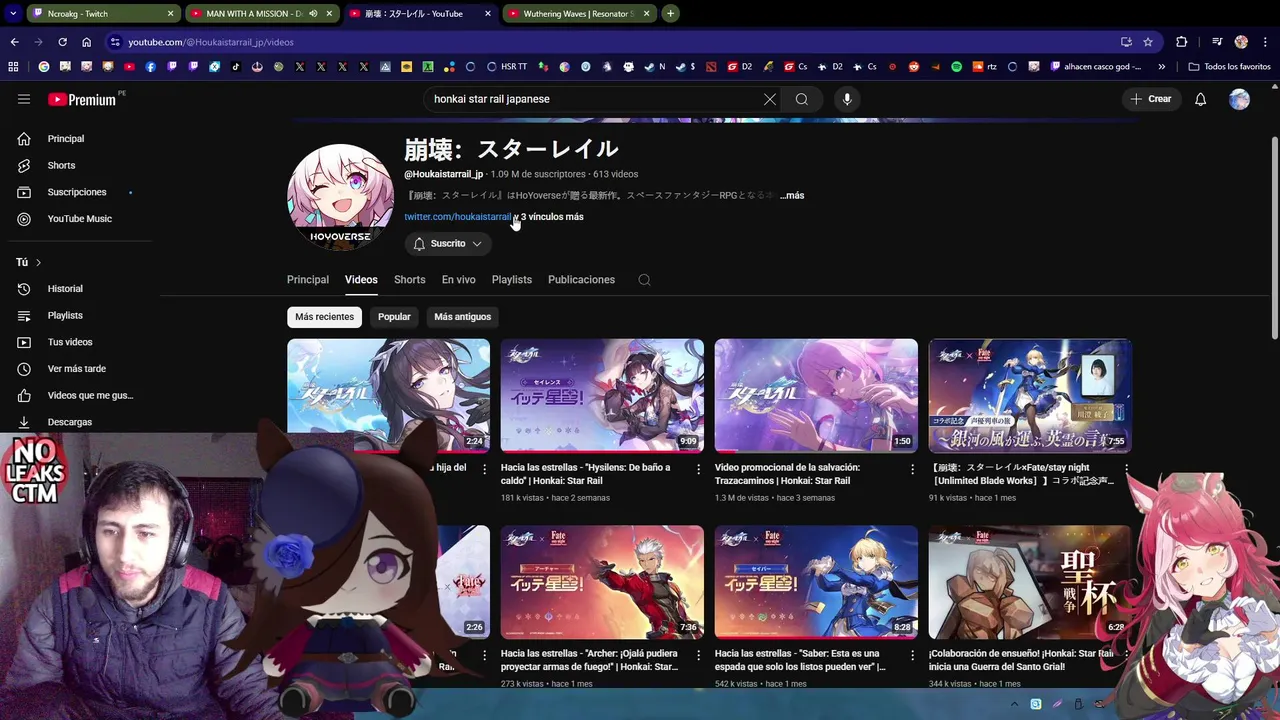
Task: Clear the search box text
Action: [x=769, y=99]
